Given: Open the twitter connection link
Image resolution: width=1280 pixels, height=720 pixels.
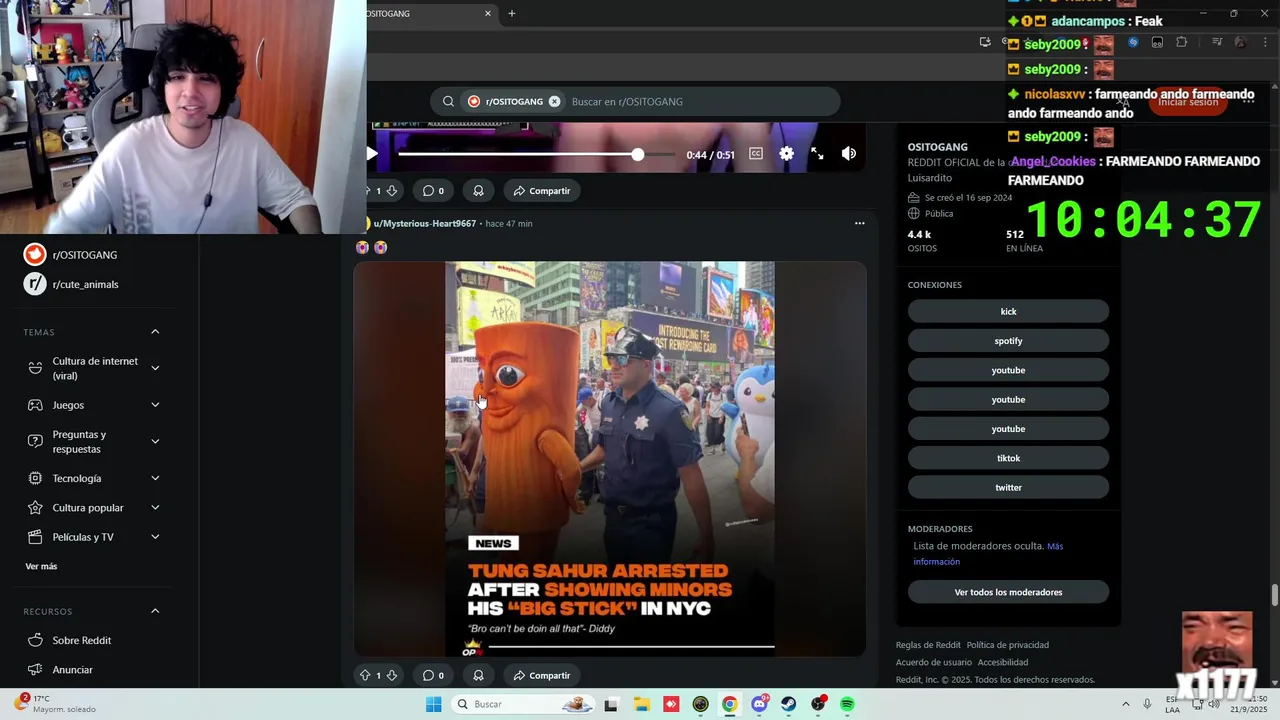Looking at the screenshot, I should 1008,487.
